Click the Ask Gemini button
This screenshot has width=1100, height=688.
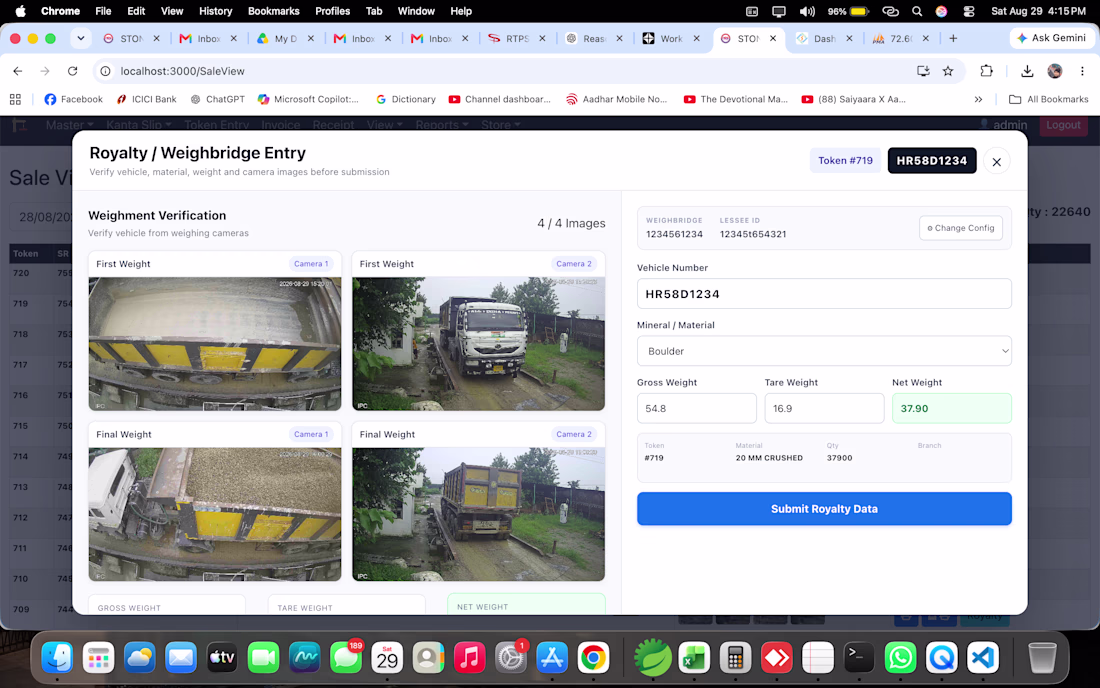click(x=1051, y=38)
